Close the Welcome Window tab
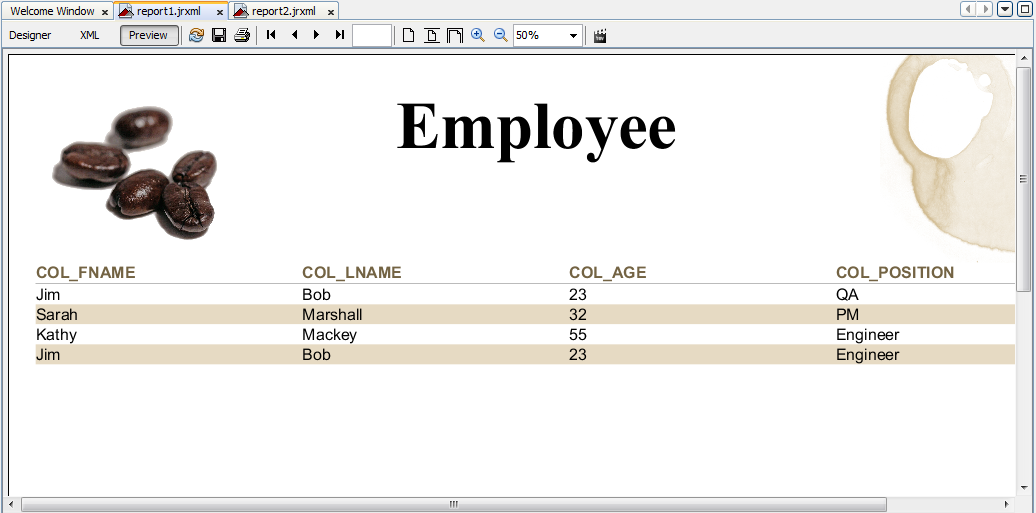 click(x=104, y=12)
